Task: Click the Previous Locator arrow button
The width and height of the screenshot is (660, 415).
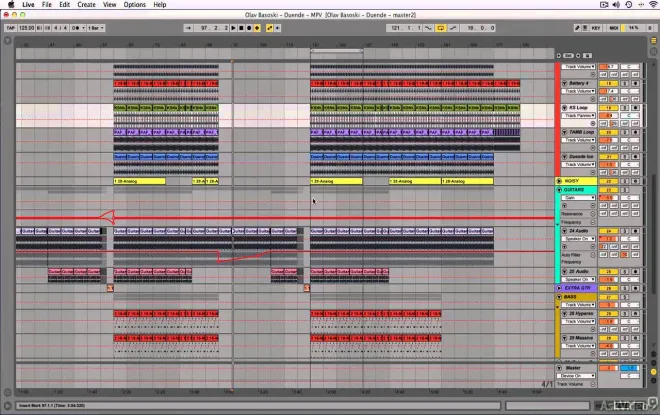Action: 559,56
